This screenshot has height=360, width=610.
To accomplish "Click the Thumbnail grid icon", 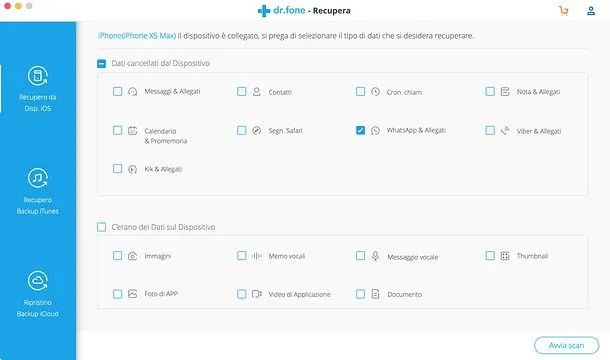I will 505,256.
